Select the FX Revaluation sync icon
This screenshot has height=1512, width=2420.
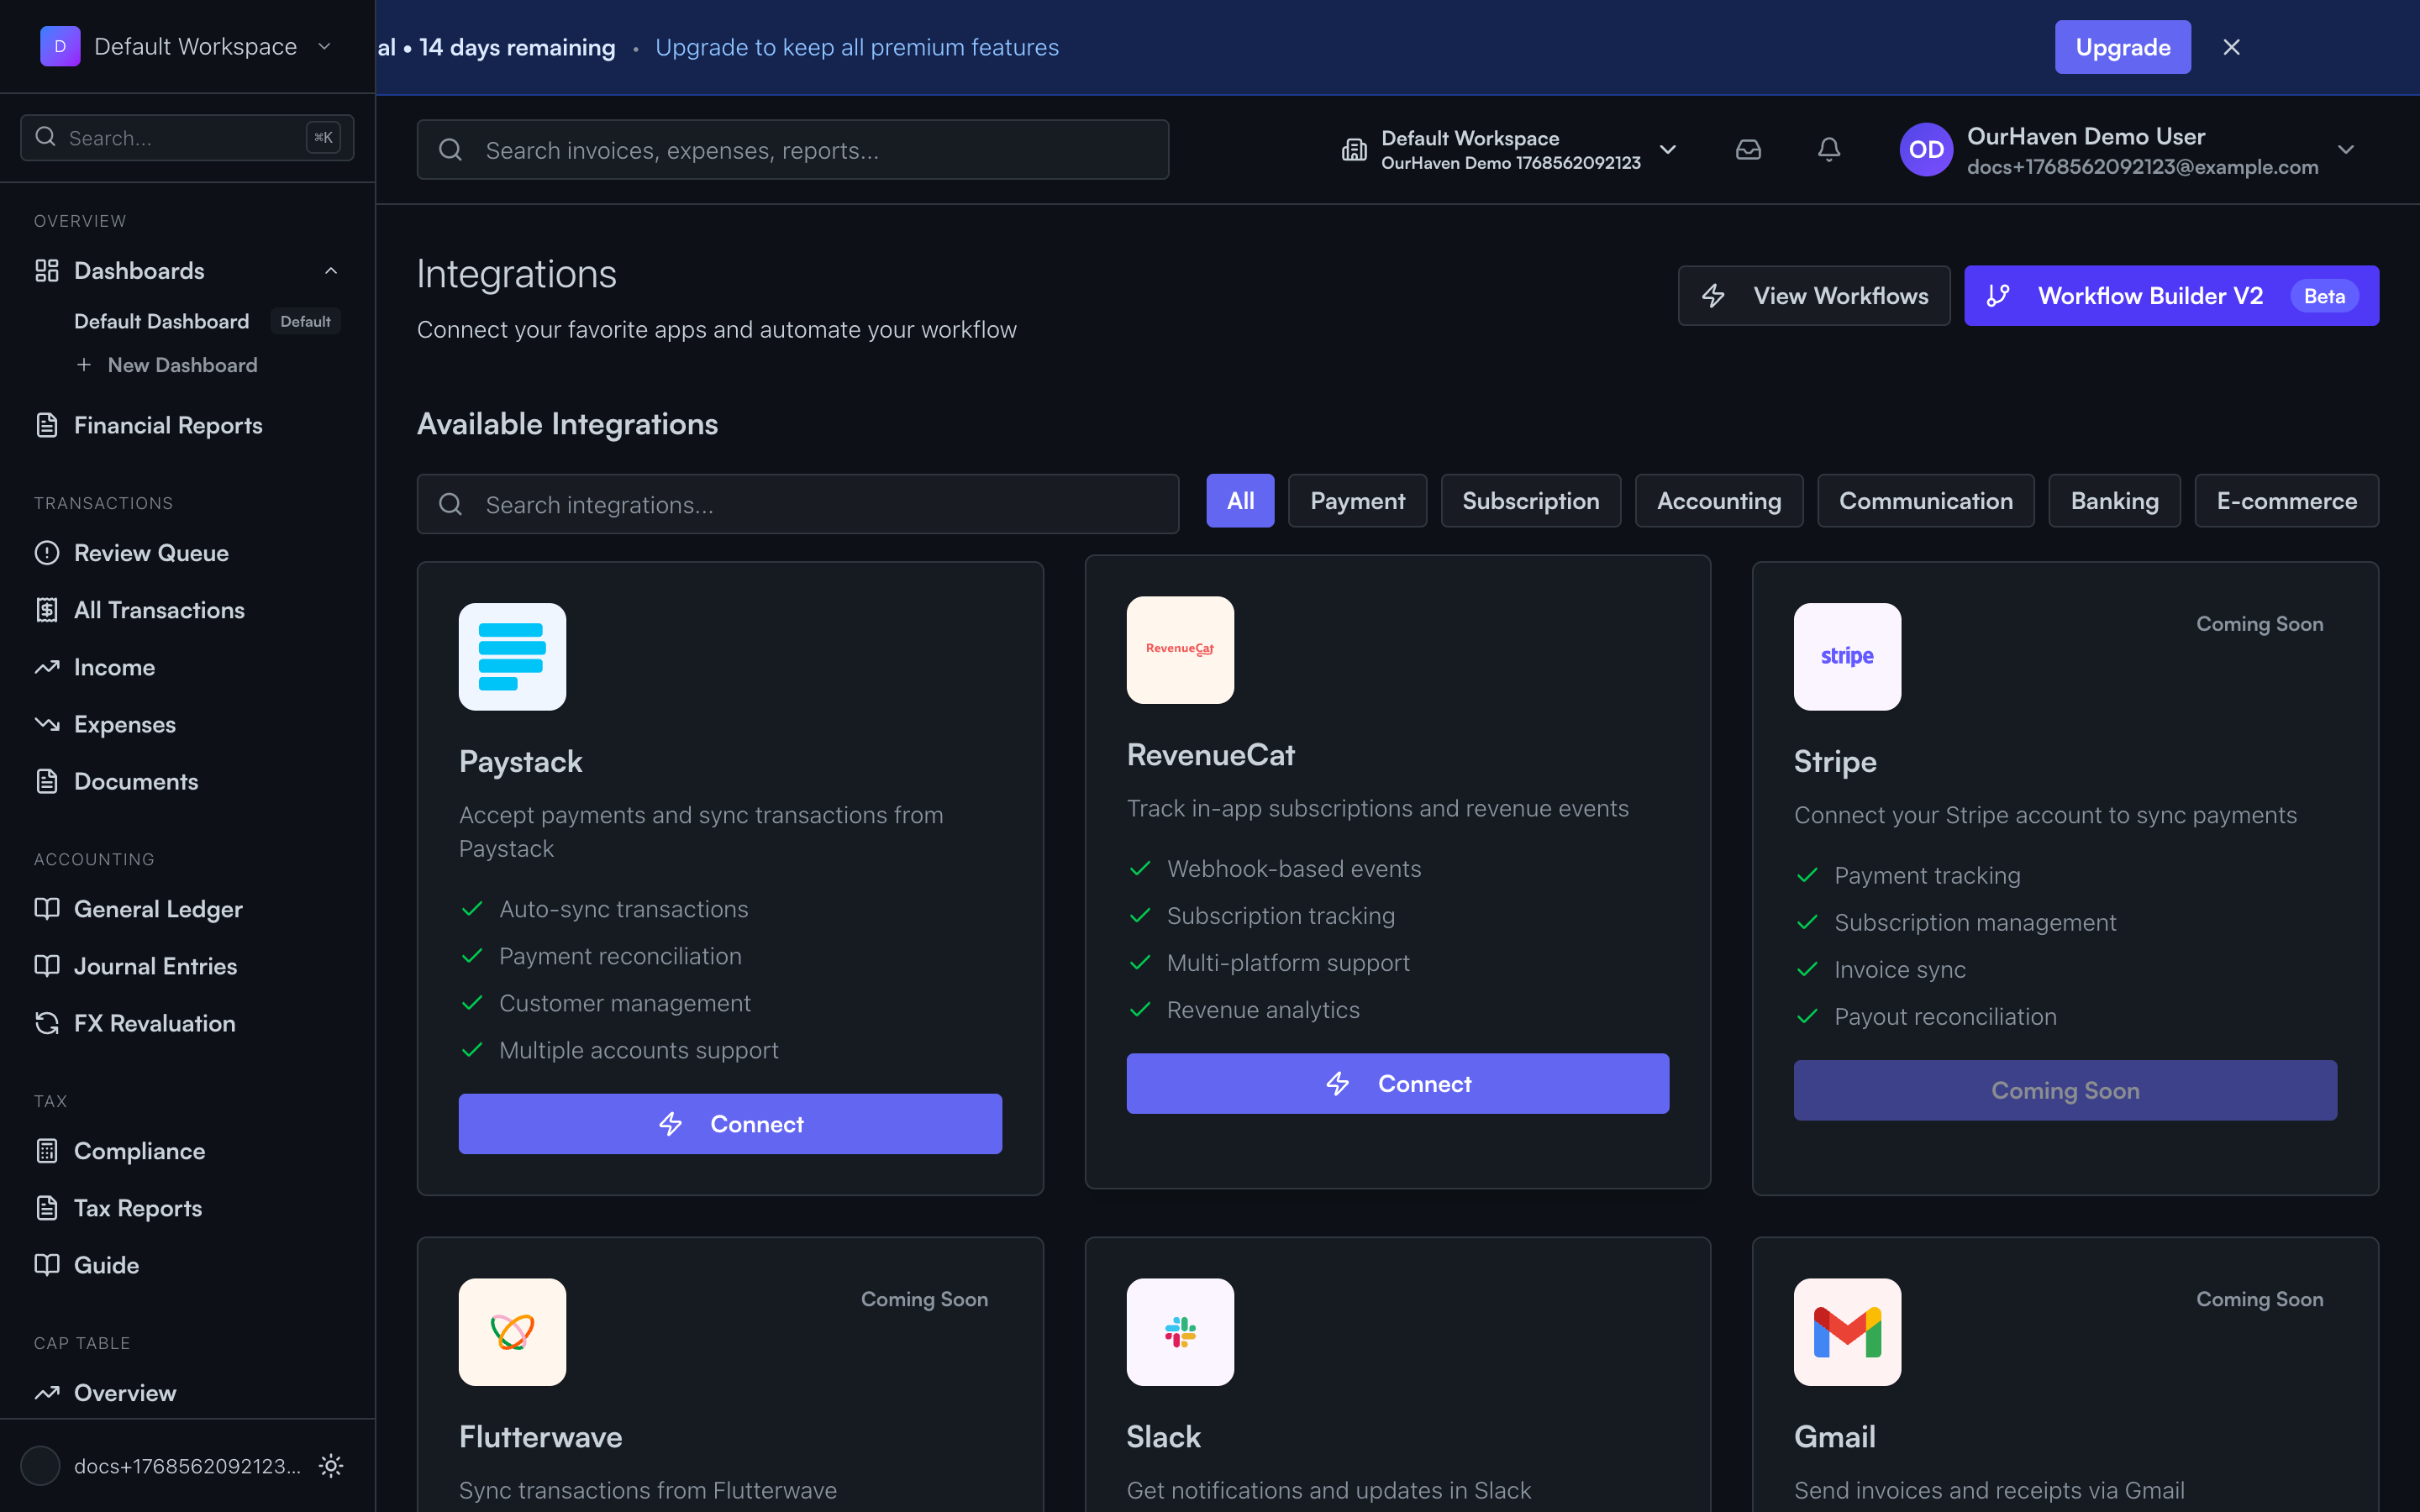[x=46, y=1023]
